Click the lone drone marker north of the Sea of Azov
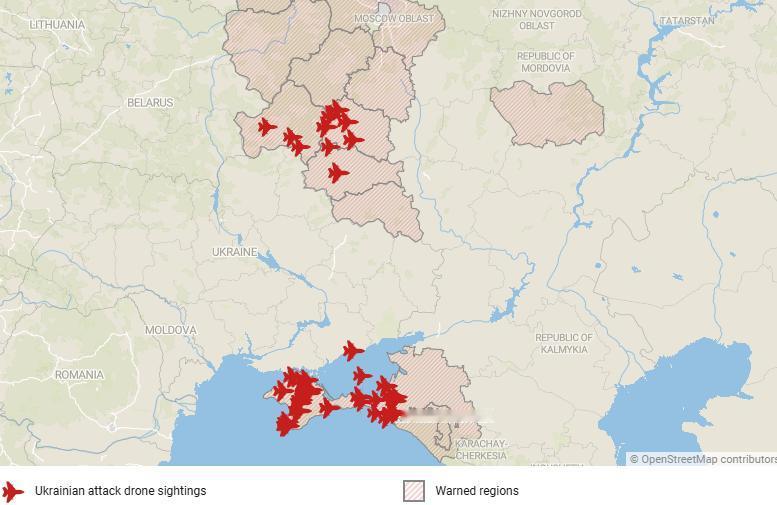This screenshot has height=505, width=777. point(353,350)
